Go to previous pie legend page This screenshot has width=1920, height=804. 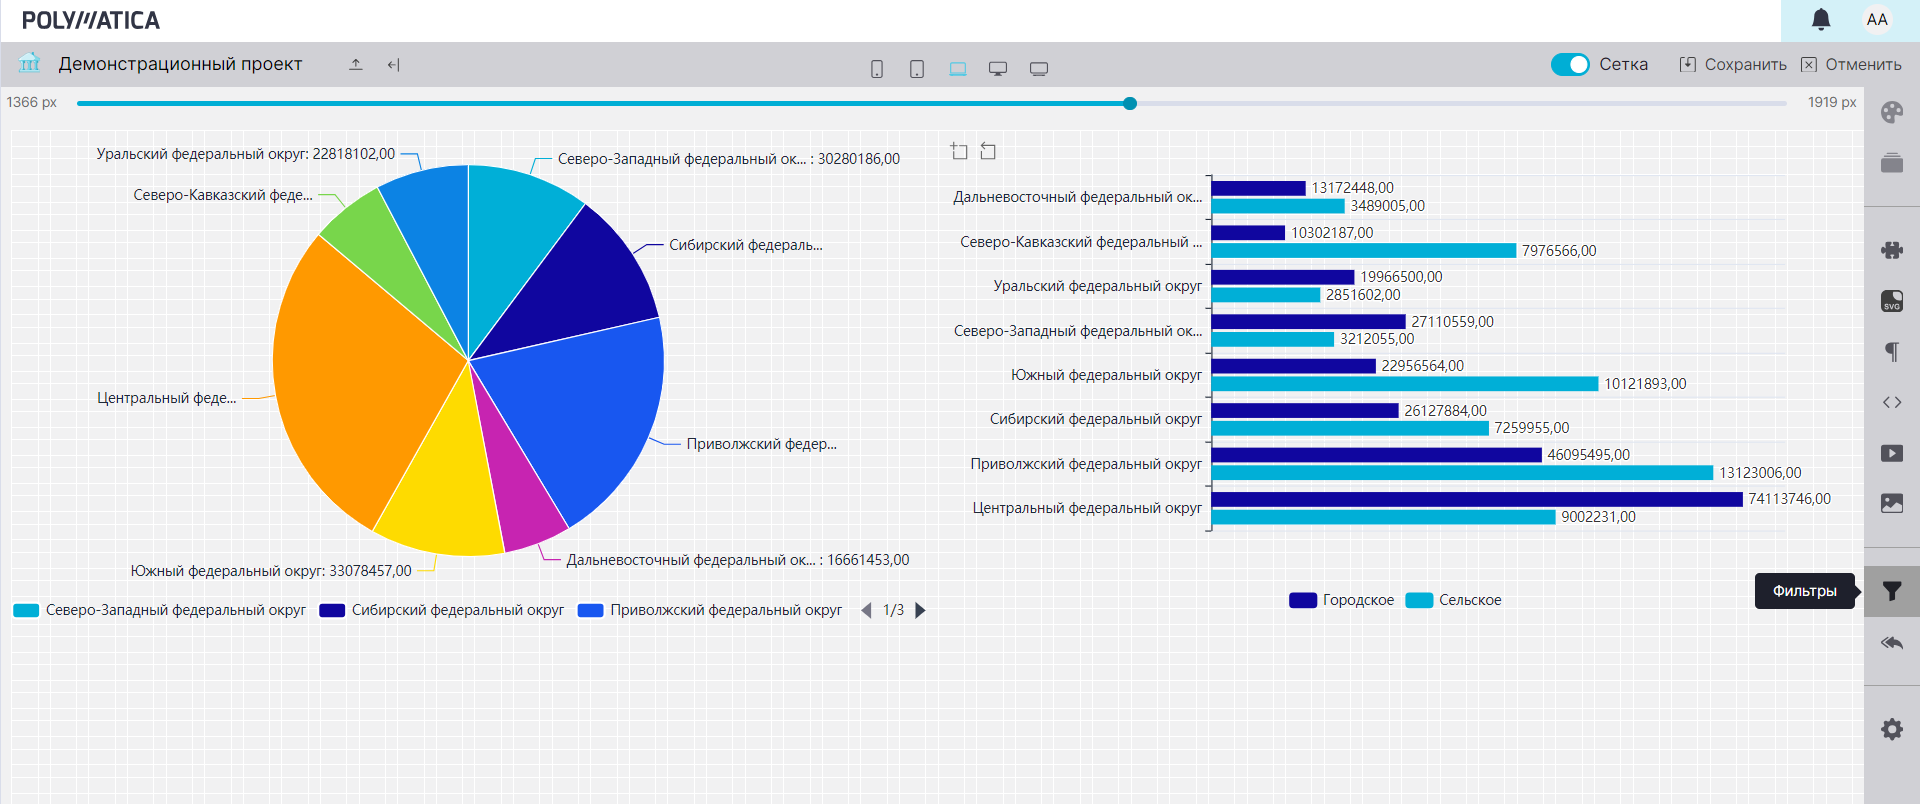(x=866, y=610)
